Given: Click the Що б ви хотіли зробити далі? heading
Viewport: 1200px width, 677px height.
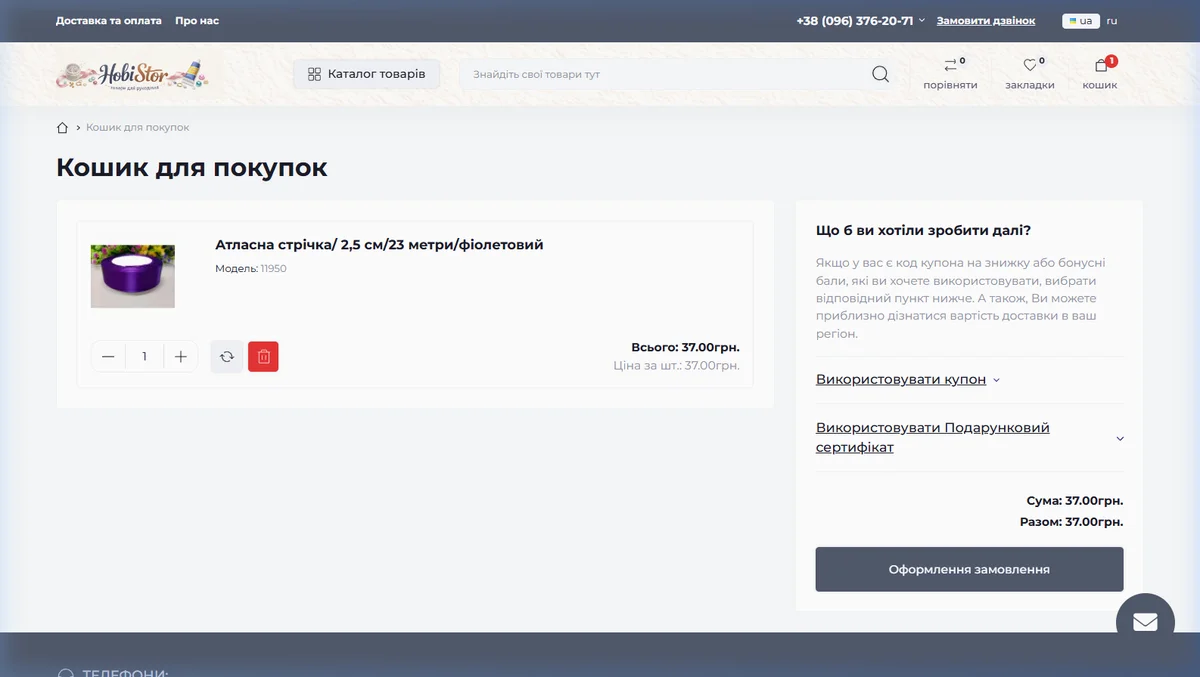Looking at the screenshot, I should tap(923, 230).
